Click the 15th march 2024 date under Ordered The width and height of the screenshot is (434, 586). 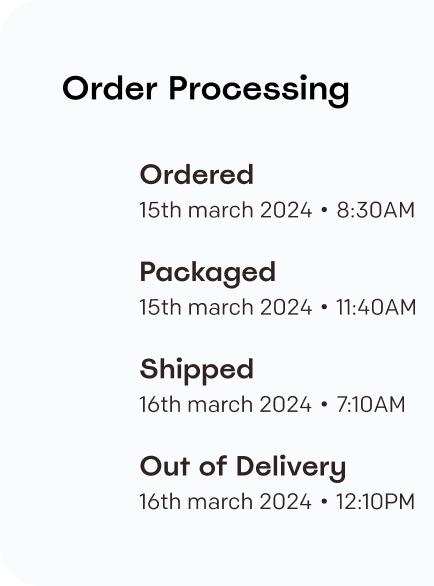tap(226, 210)
